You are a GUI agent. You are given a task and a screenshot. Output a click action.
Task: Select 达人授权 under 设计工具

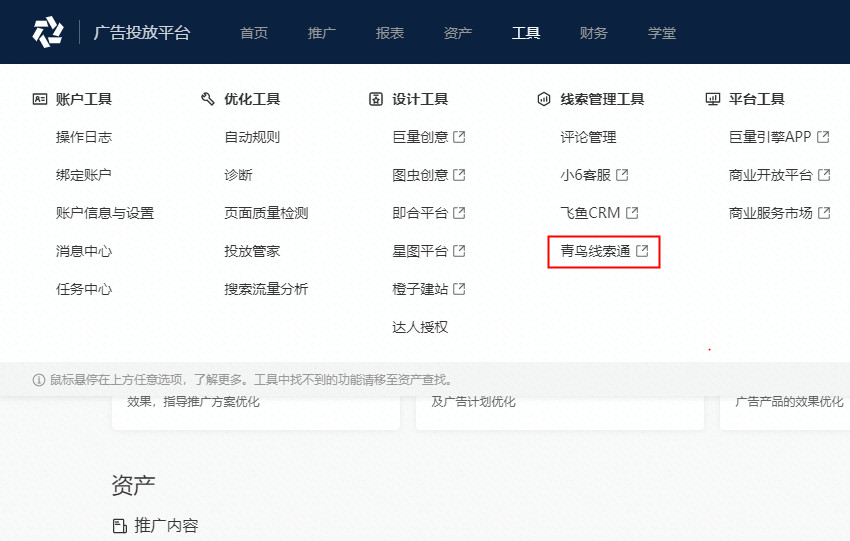pos(420,327)
